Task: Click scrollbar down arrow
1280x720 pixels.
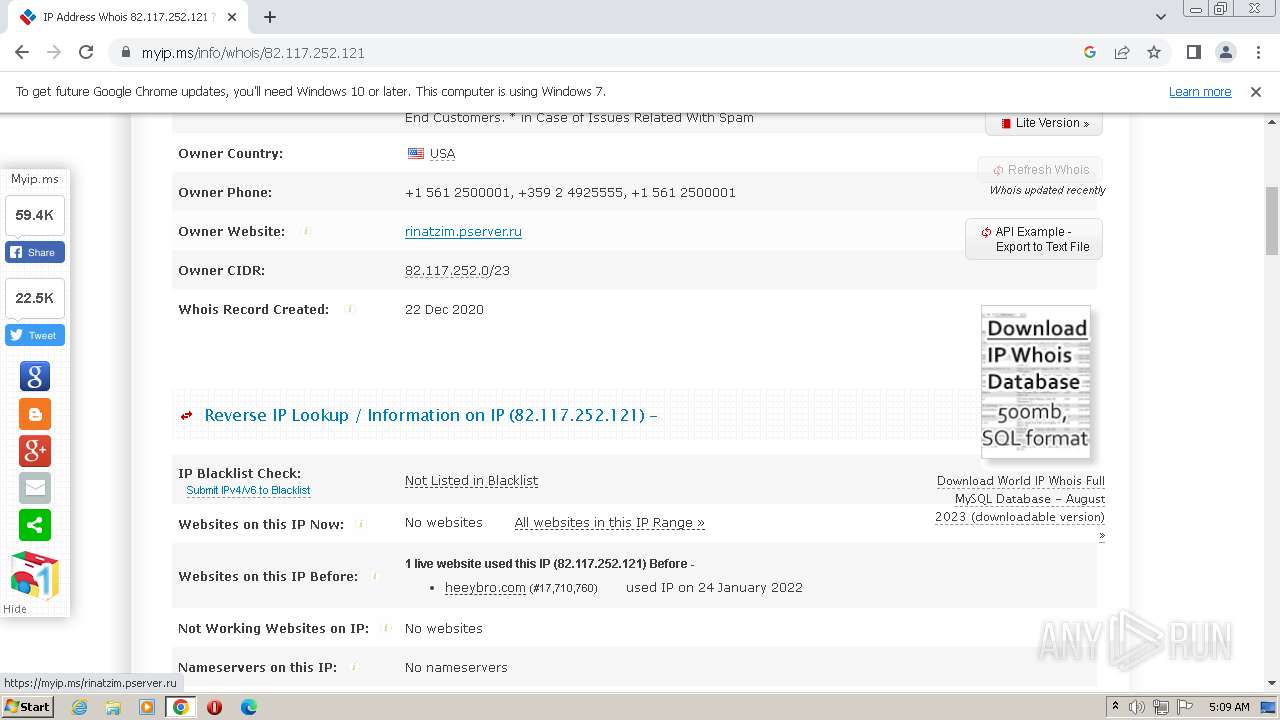Action: point(1272,683)
